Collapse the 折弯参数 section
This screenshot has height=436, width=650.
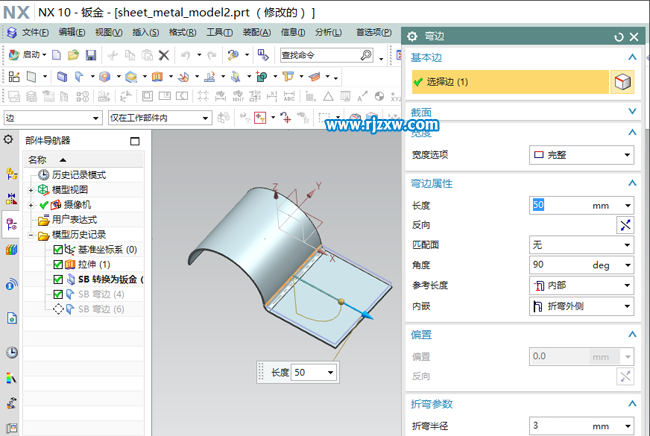632,403
